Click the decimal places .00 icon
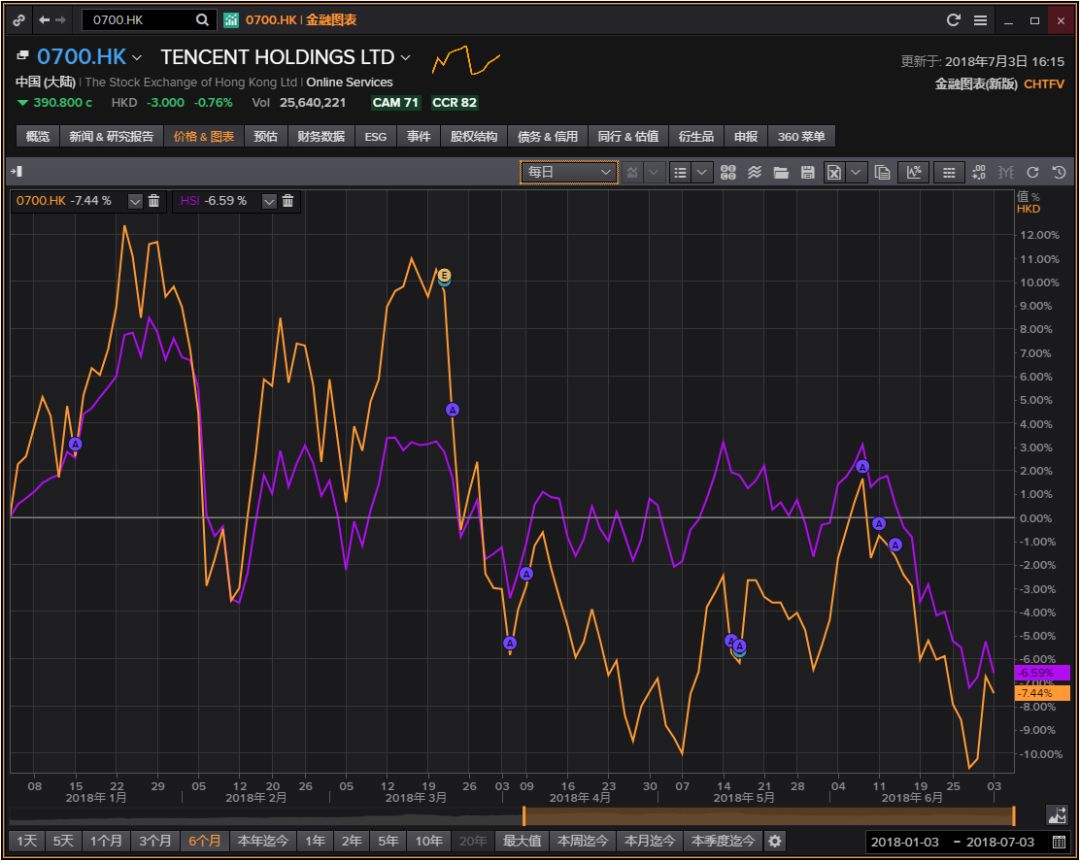The width and height of the screenshot is (1080, 861). click(979, 172)
